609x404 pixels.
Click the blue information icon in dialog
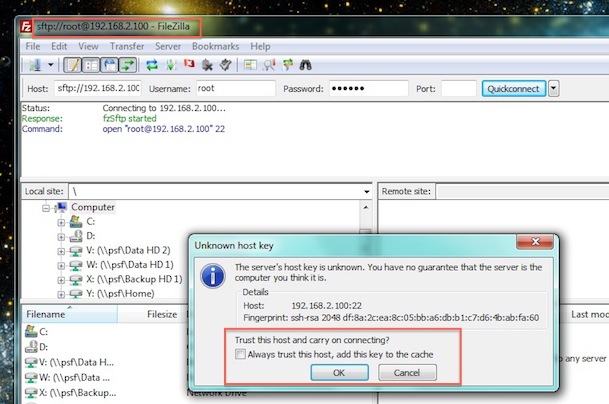tap(212, 276)
